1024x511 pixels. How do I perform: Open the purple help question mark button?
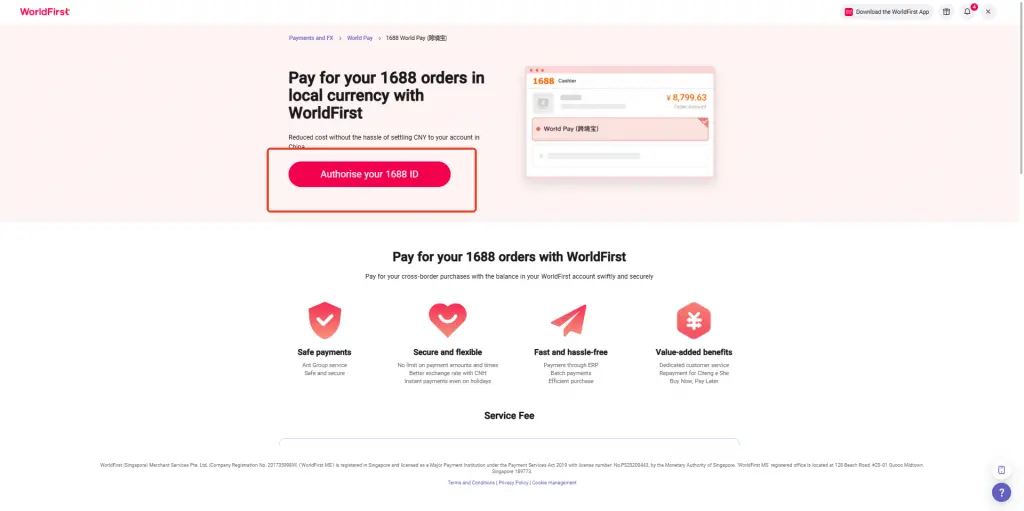pos(1001,492)
